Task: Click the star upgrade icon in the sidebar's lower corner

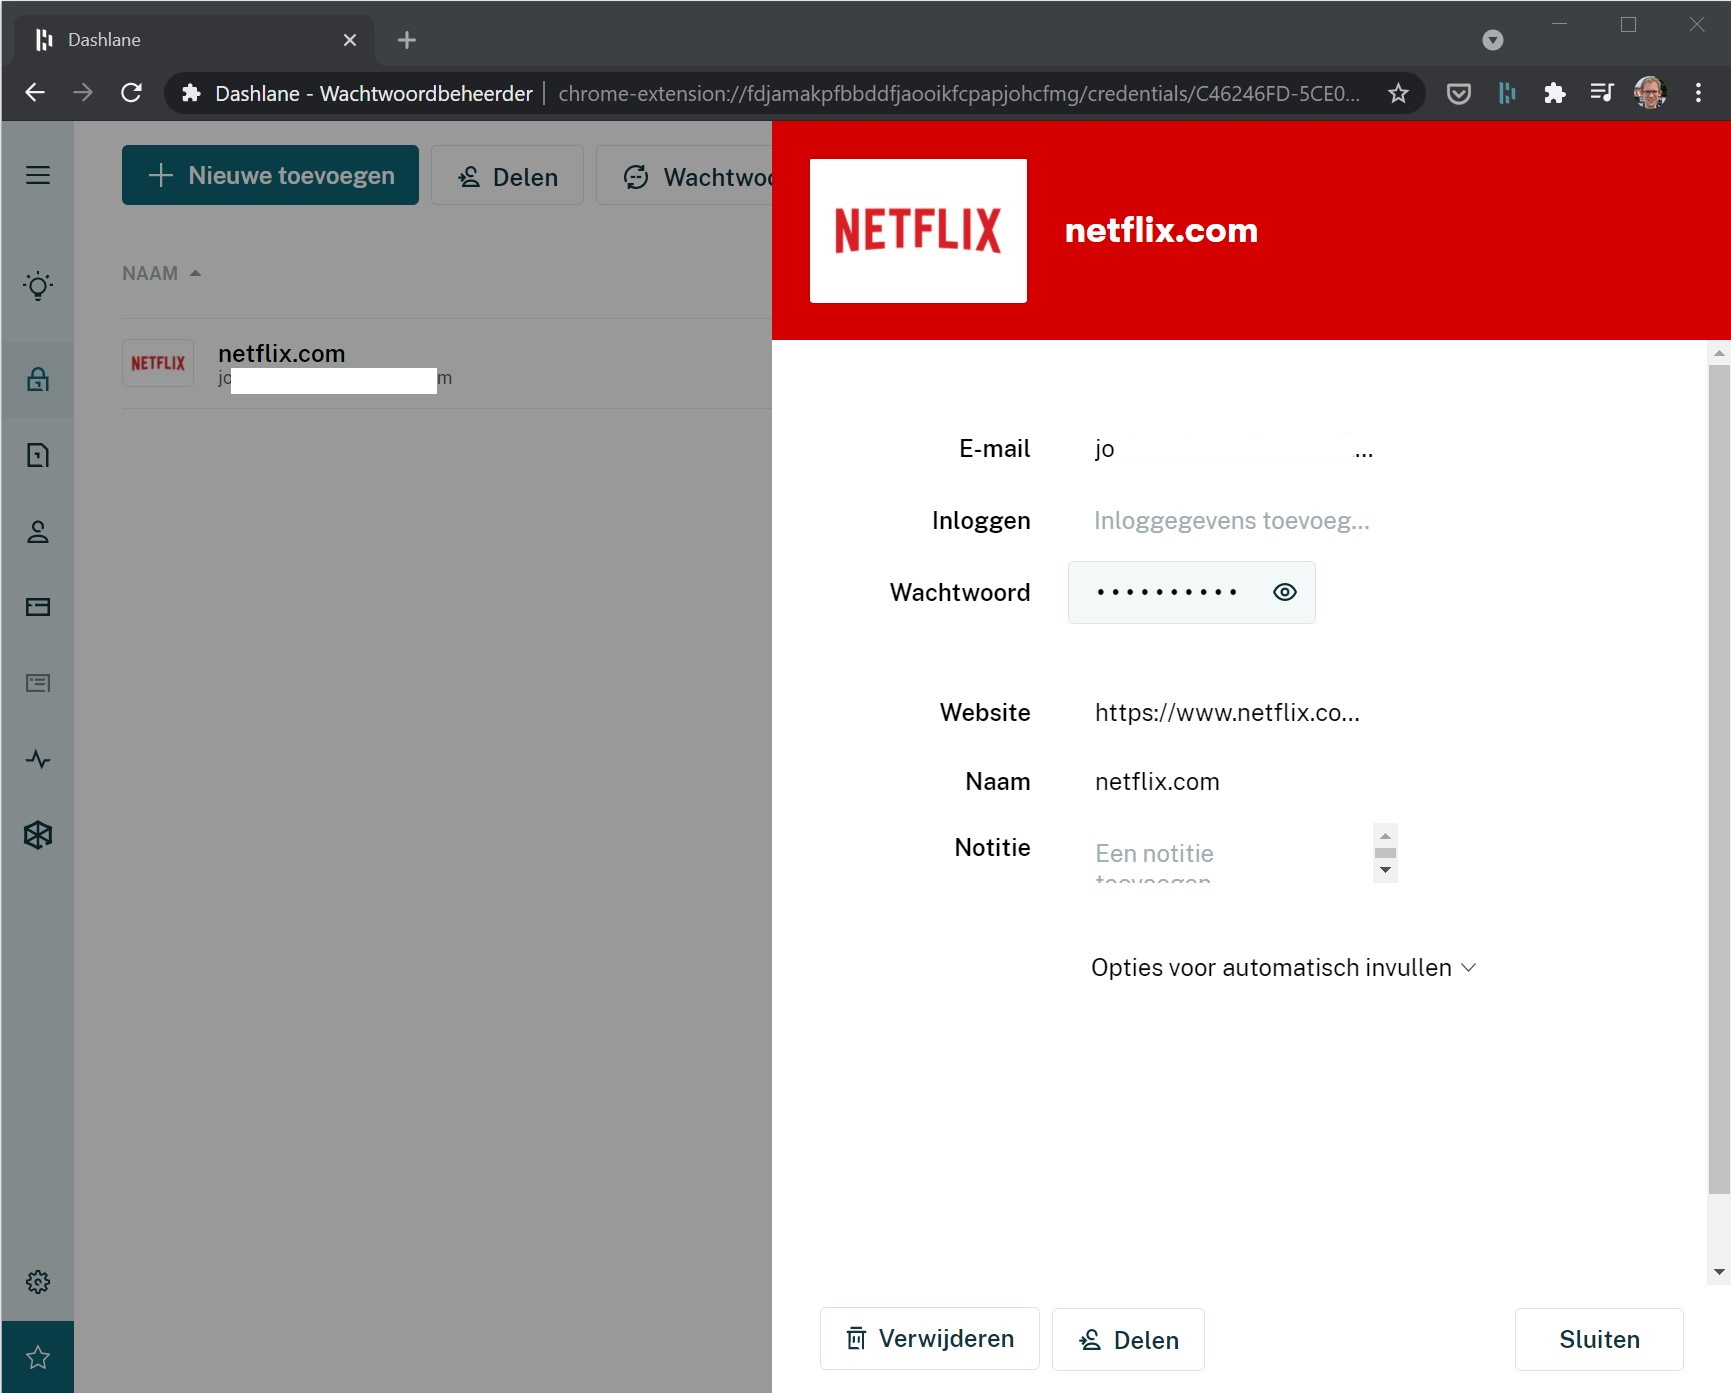Action: pyautogui.click(x=38, y=1357)
